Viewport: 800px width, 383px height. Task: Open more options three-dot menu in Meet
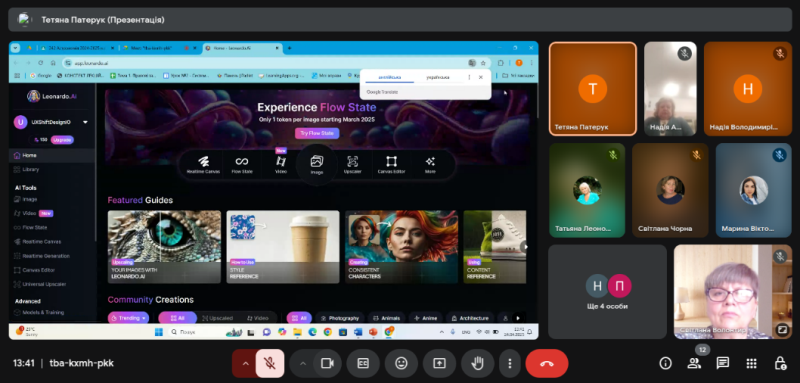click(x=510, y=363)
